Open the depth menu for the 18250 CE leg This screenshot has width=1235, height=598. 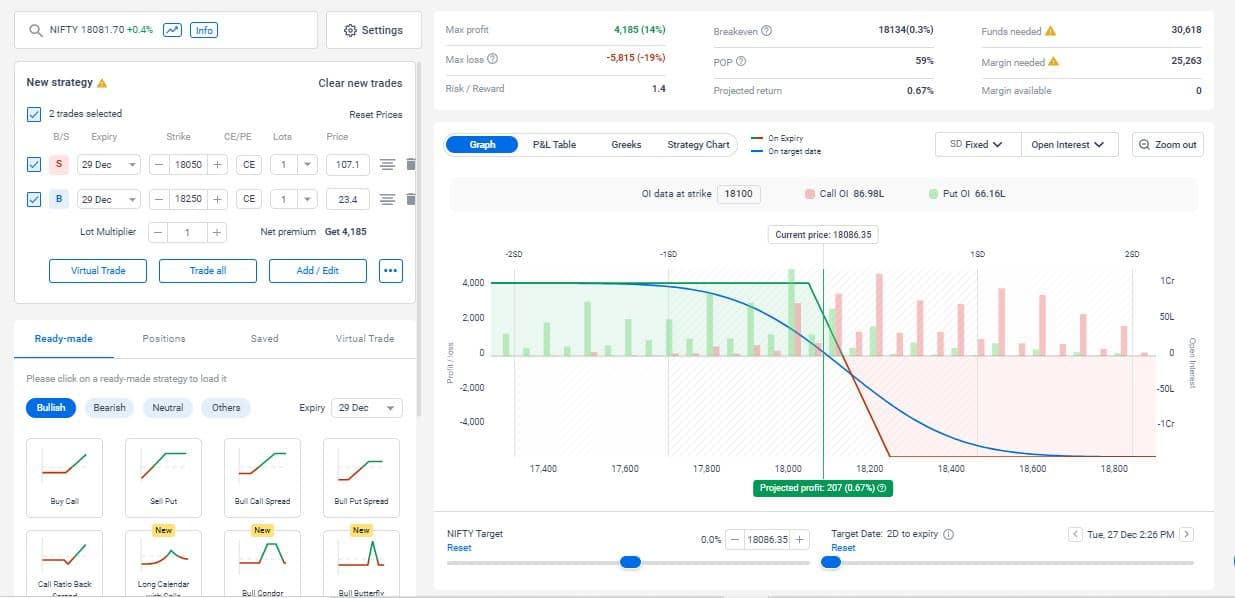387,199
